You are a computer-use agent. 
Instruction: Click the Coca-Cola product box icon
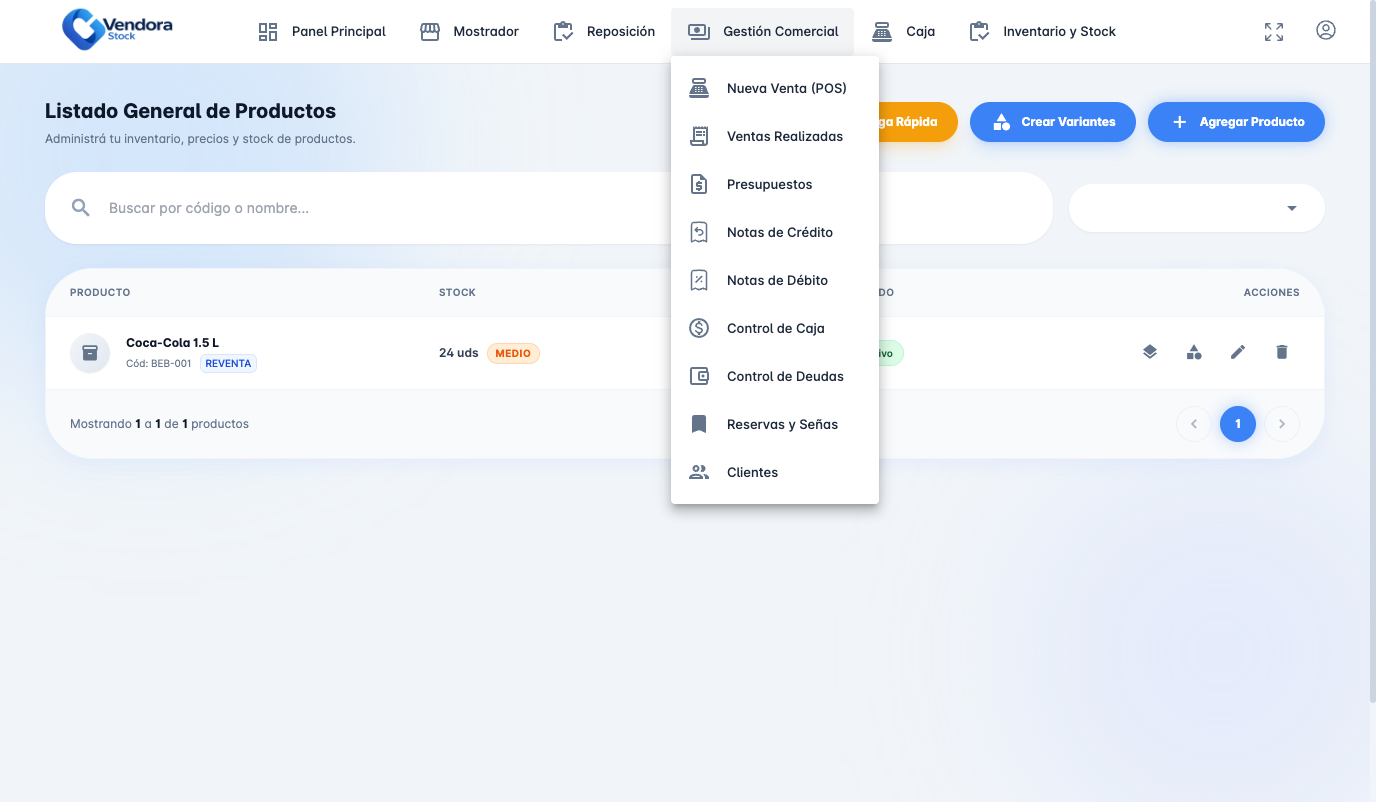click(x=90, y=353)
